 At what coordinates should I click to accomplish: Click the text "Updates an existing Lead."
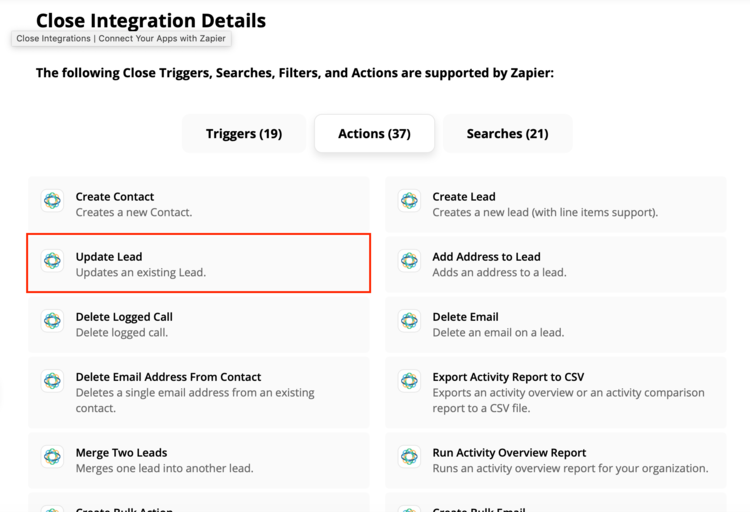[141, 273]
